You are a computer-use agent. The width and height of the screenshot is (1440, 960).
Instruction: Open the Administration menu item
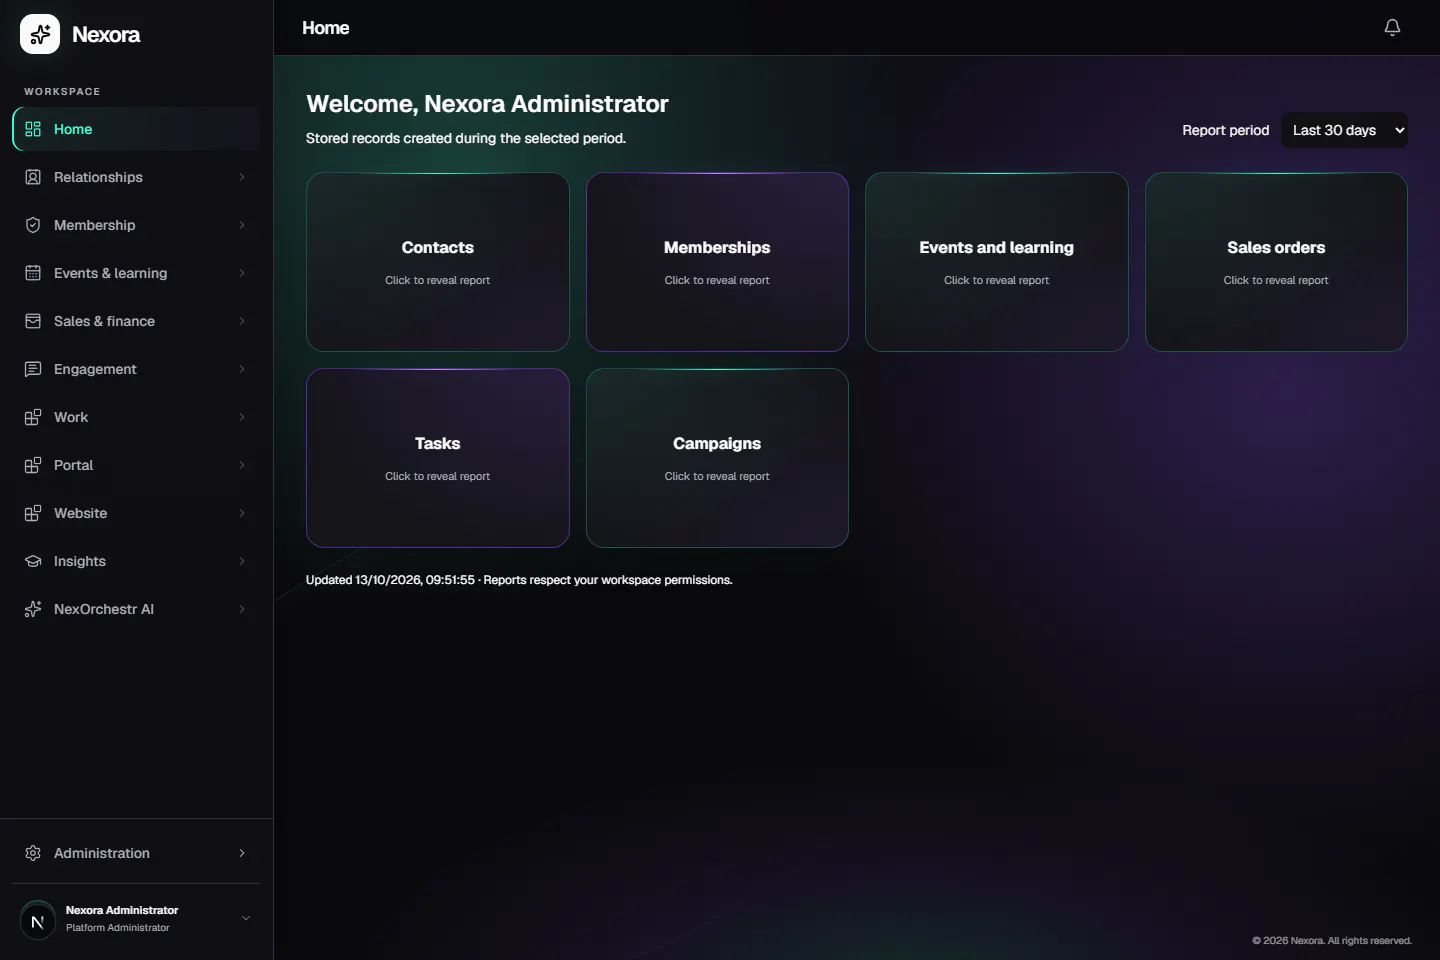point(136,853)
